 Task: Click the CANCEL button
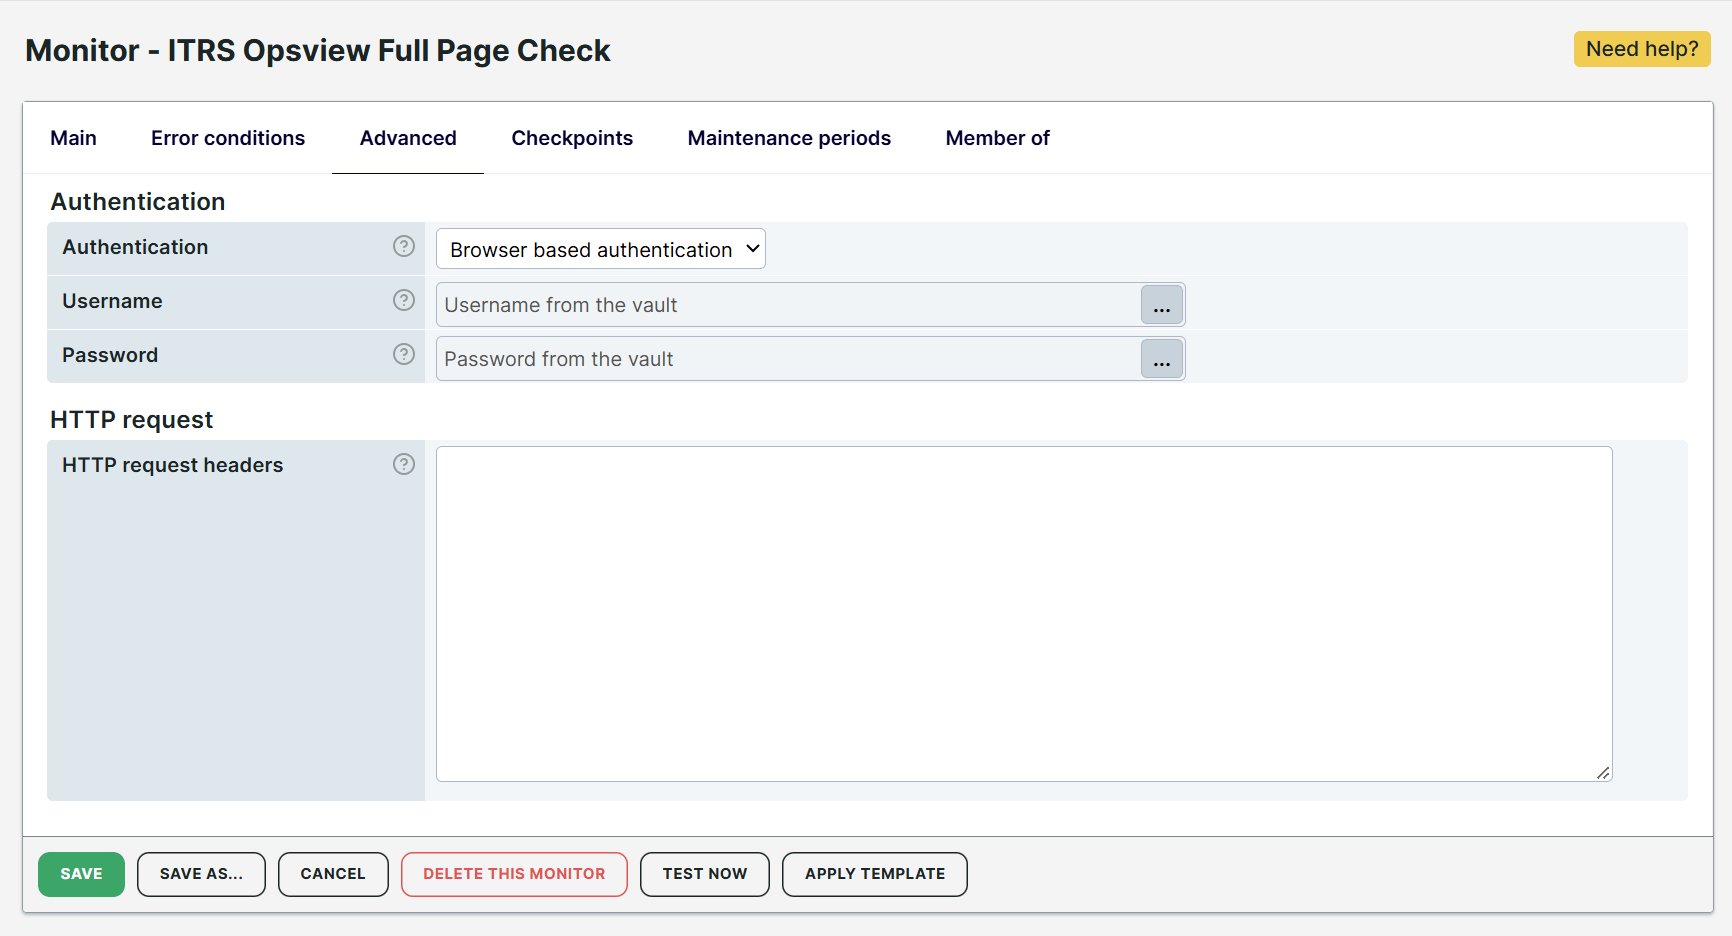tap(333, 874)
